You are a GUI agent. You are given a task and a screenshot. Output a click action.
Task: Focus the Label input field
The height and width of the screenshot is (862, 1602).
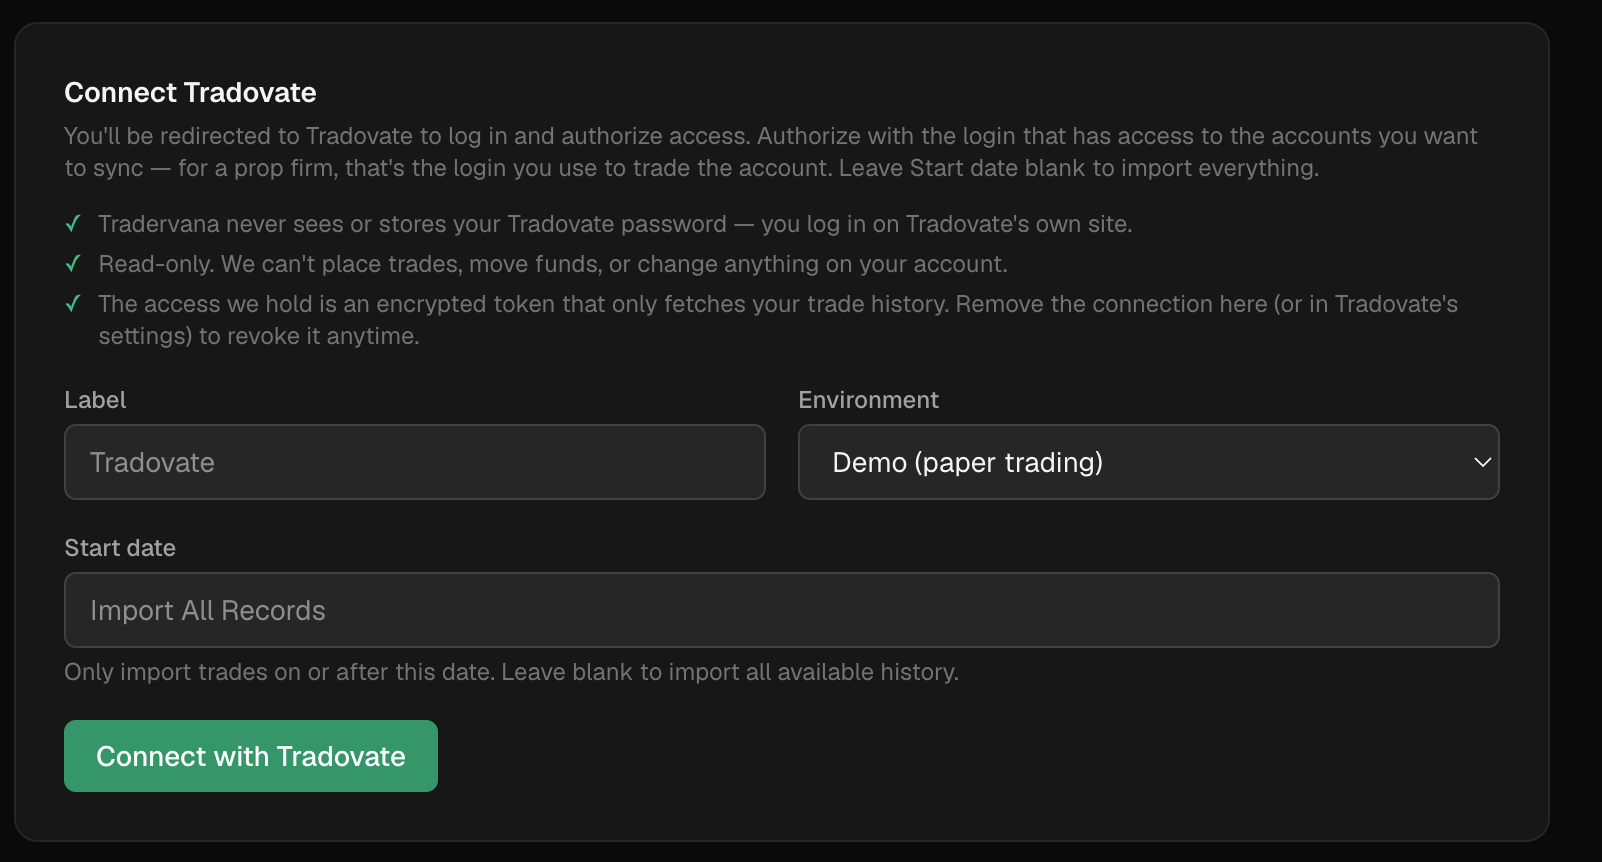click(415, 462)
